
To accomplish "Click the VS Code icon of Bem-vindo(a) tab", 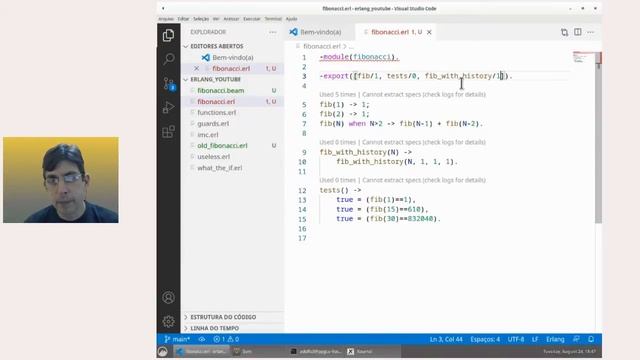I will [293, 32].
